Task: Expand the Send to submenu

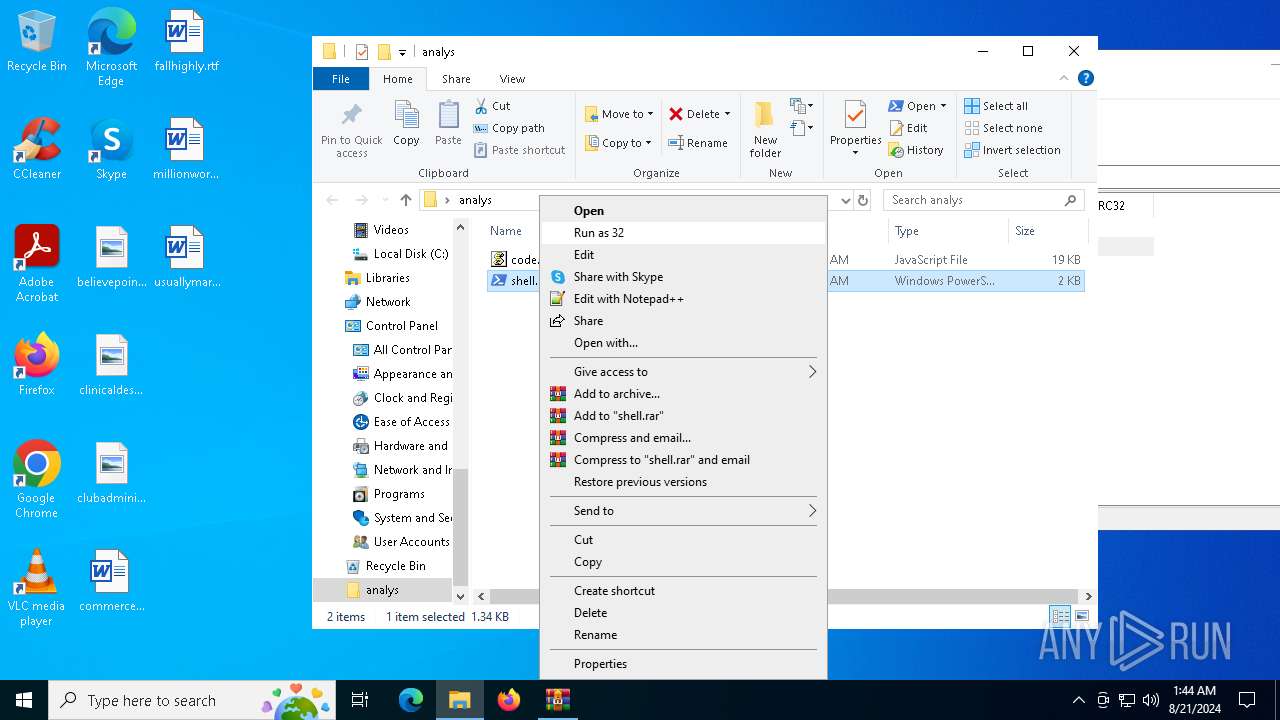Action: pos(683,510)
